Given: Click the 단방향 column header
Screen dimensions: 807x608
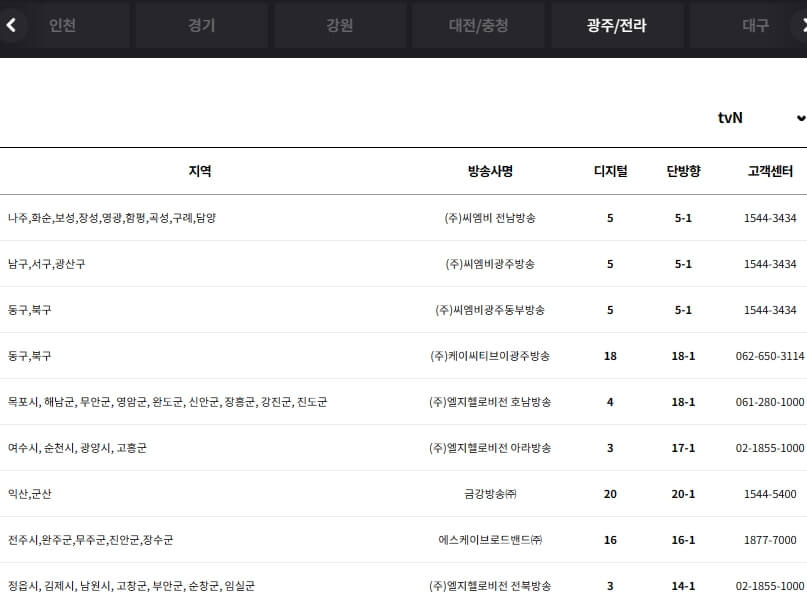Looking at the screenshot, I should 683,171.
